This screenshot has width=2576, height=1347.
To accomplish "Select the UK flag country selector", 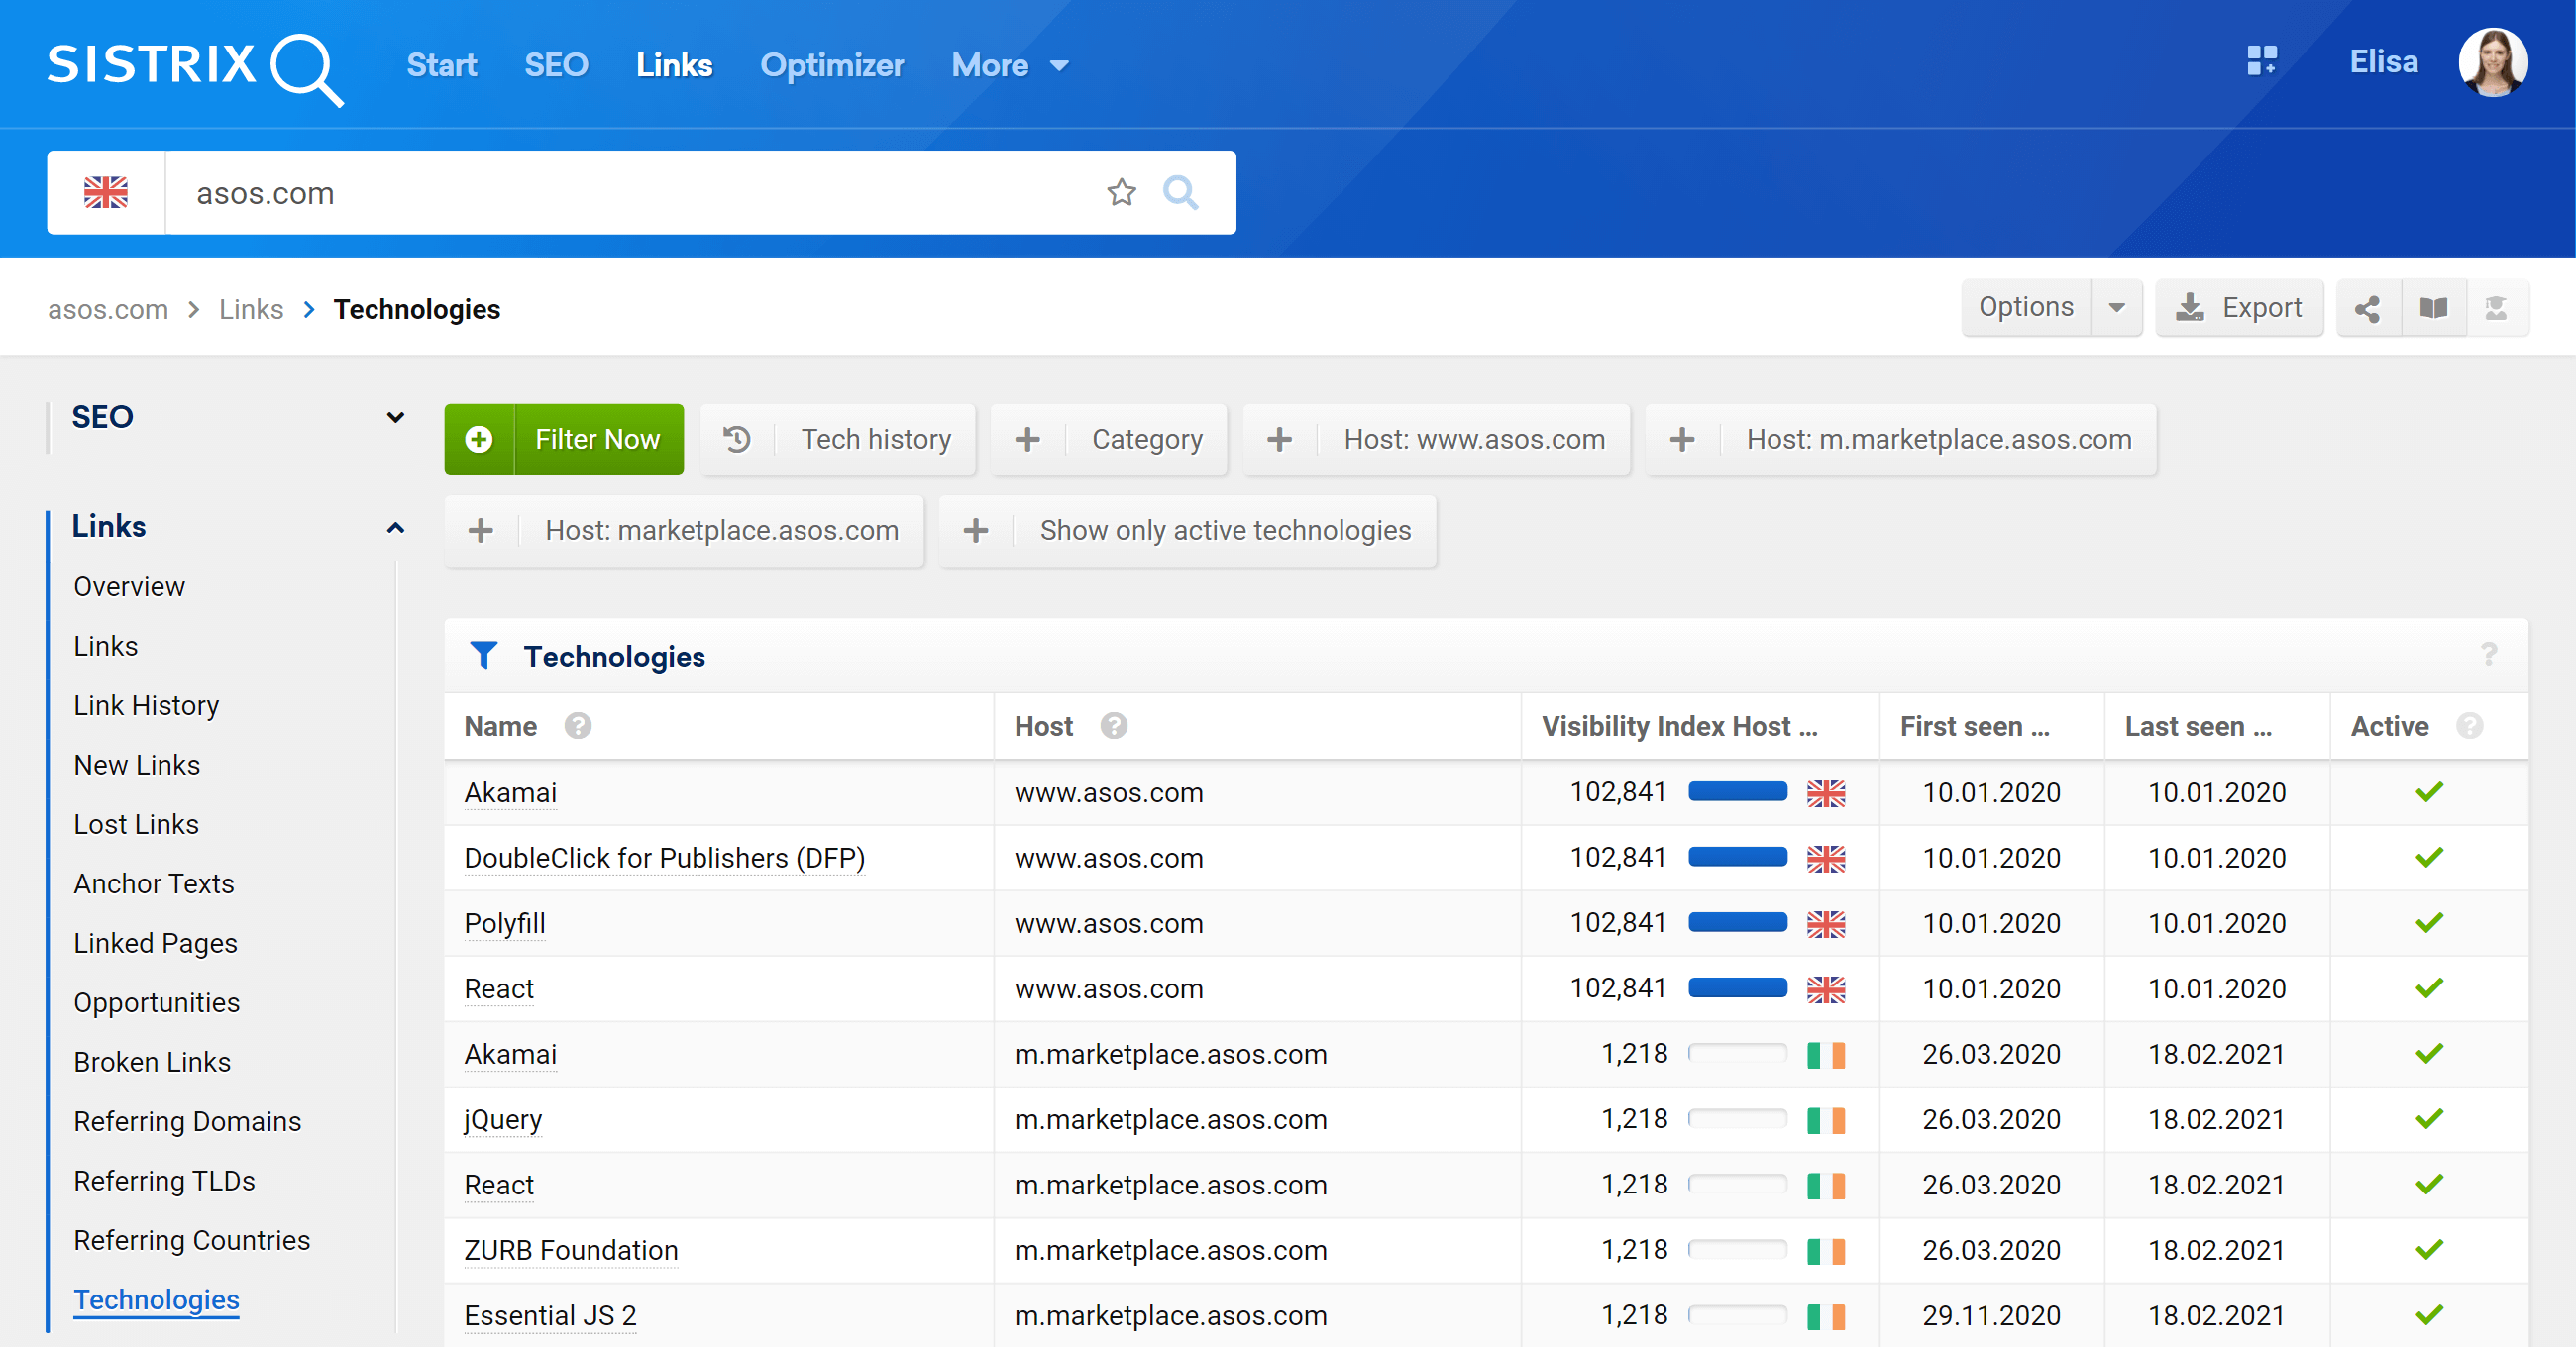I will pos(106,192).
